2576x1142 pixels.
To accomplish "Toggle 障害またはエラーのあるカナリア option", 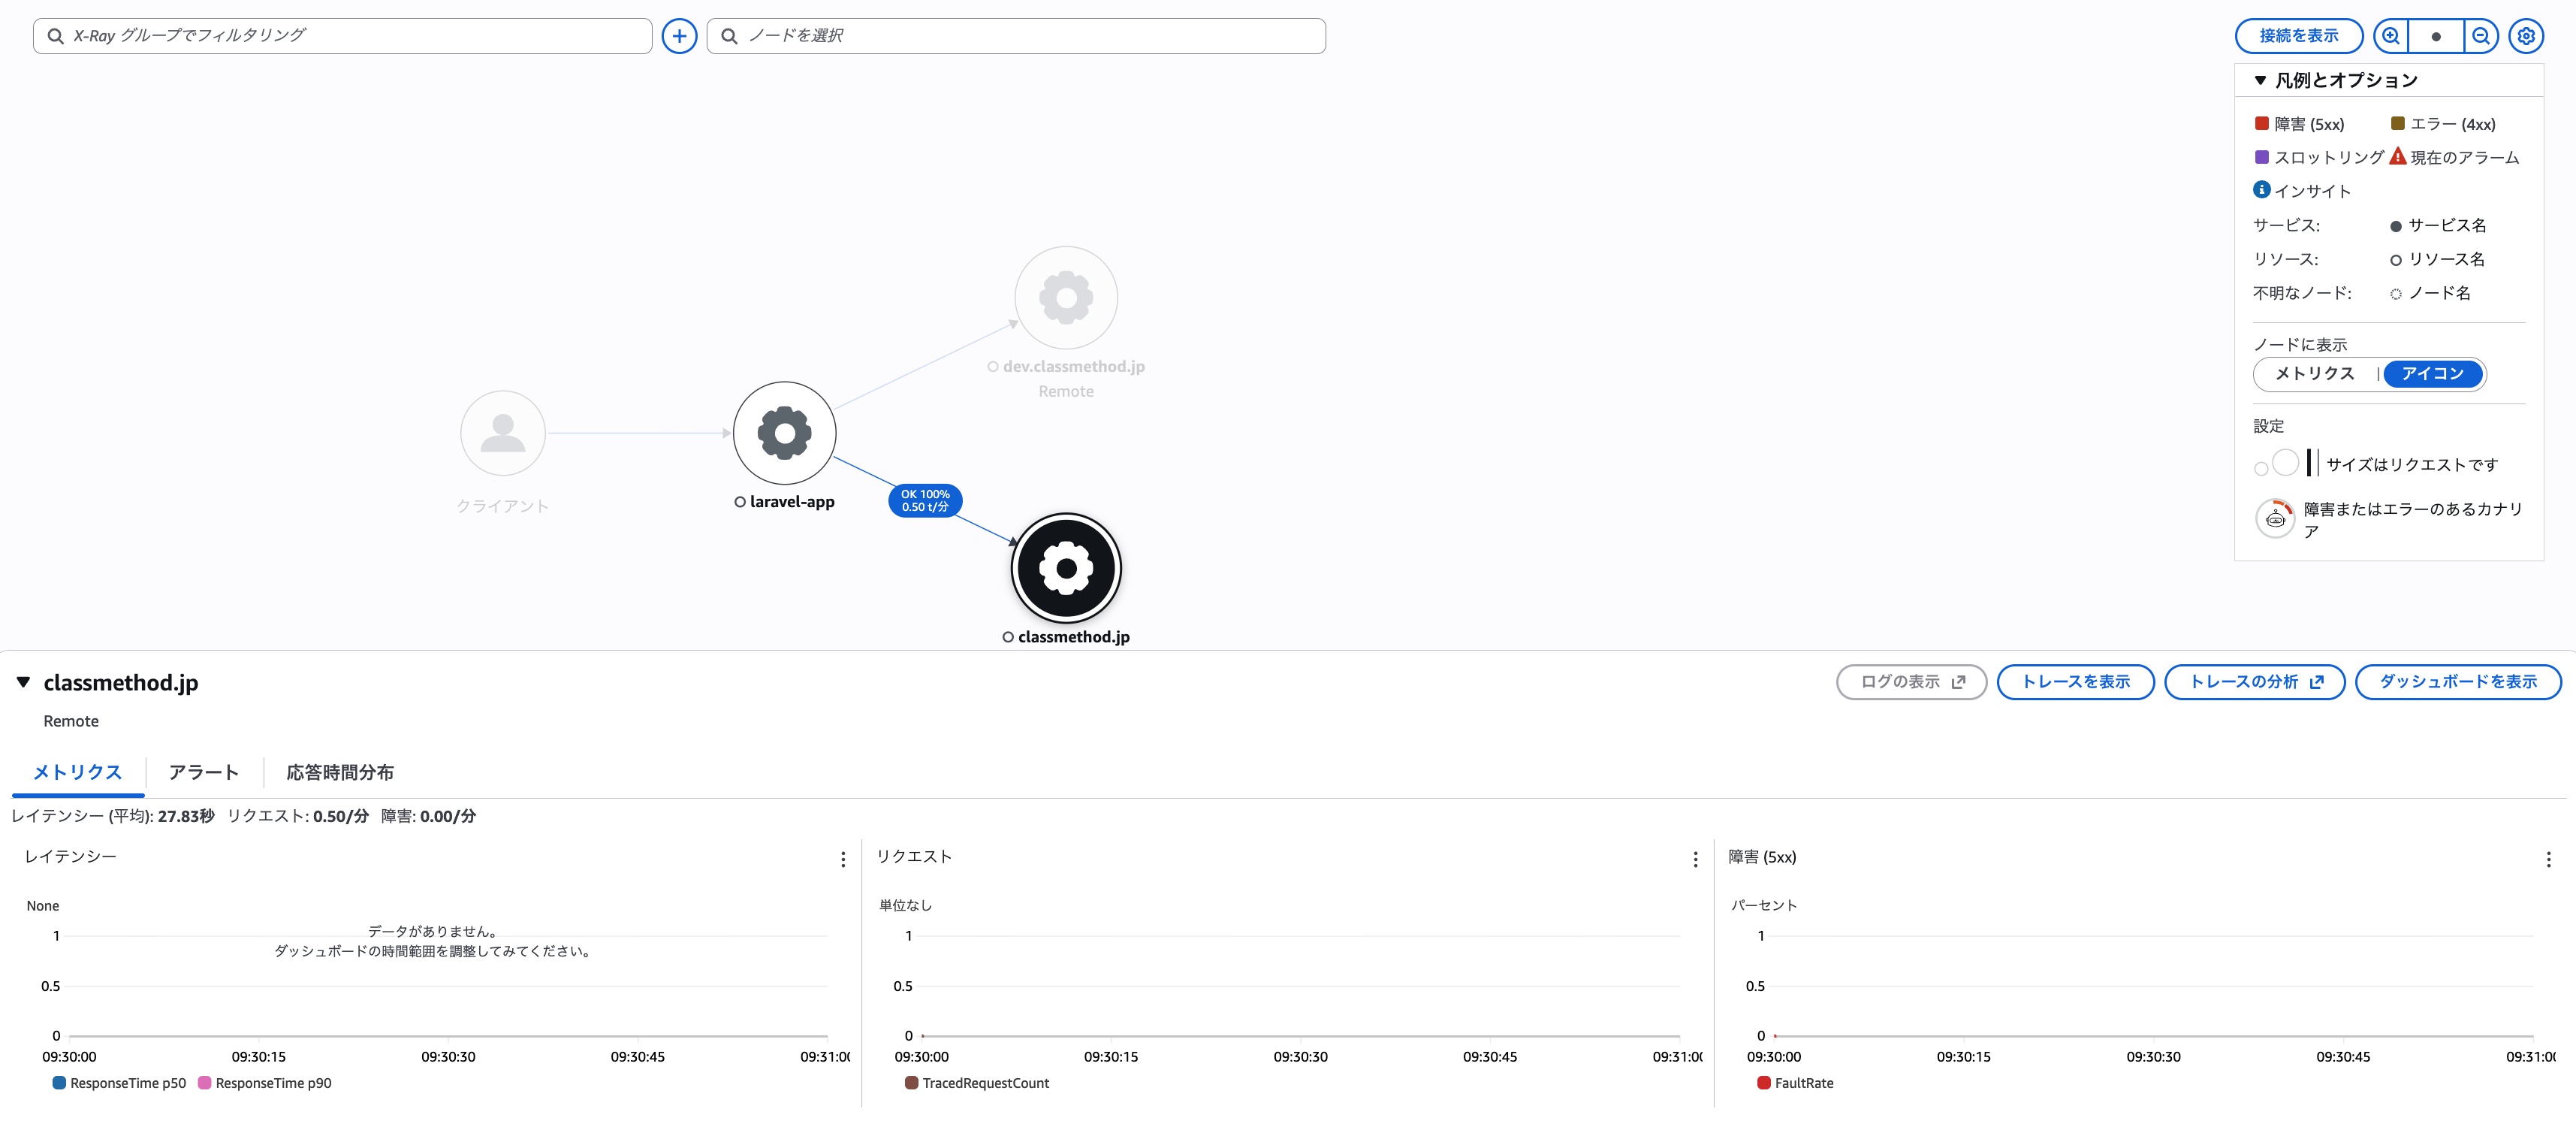I will click(2275, 518).
